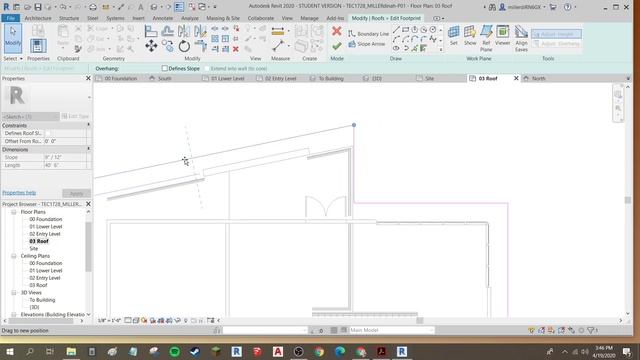The width and height of the screenshot is (640, 360).
Task: Click the Align Eaves tool
Action: coord(521,38)
